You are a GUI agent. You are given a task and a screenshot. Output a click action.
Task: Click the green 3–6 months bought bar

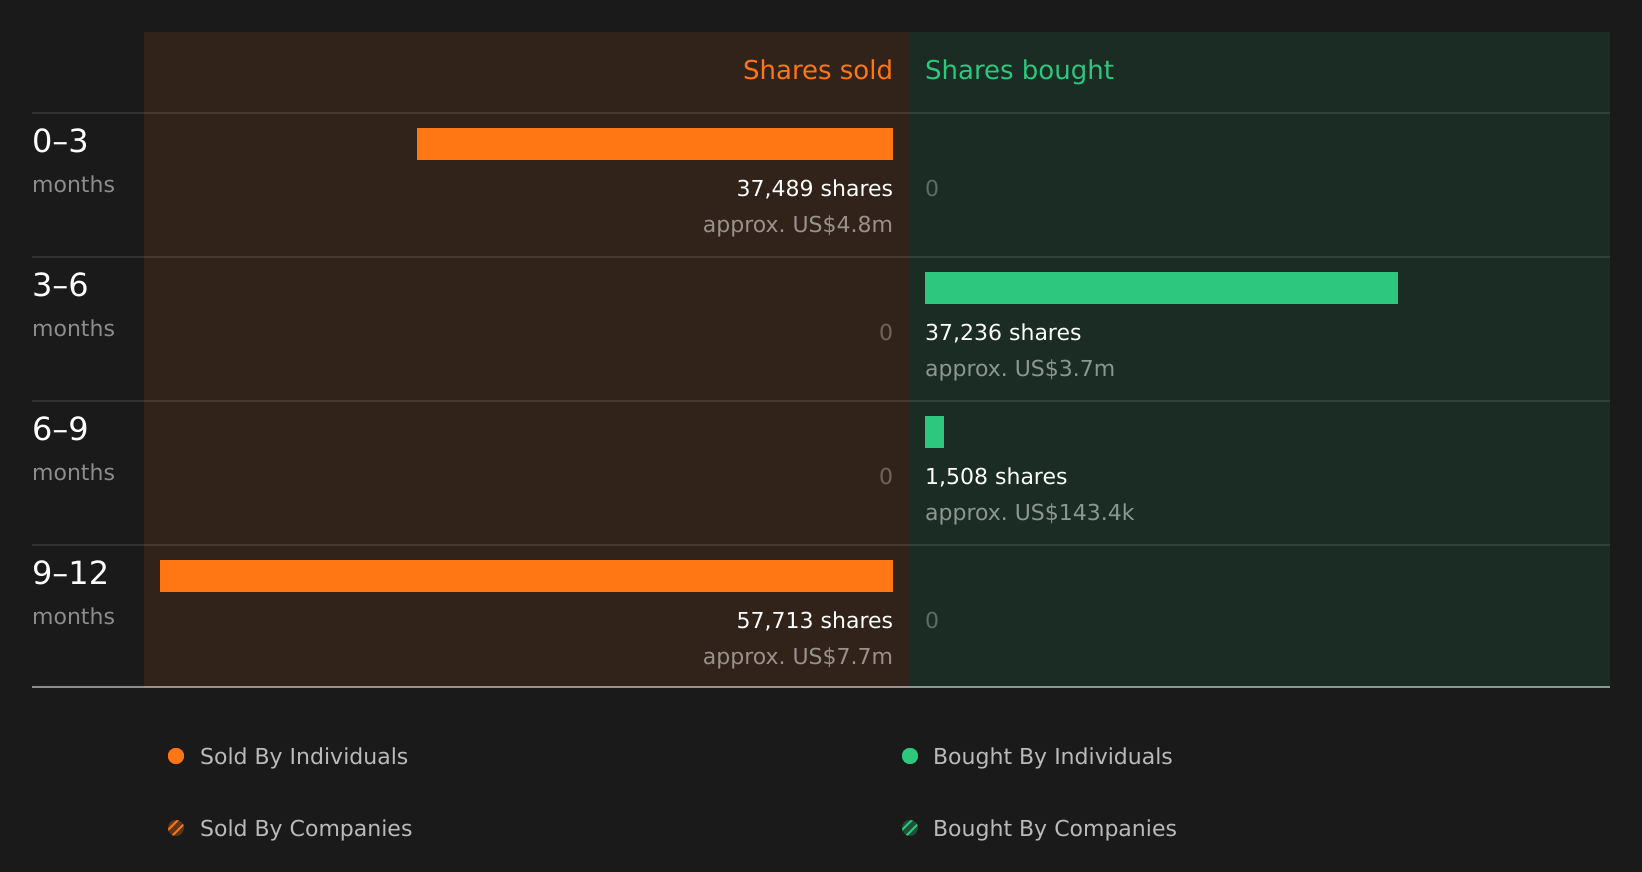click(1161, 288)
